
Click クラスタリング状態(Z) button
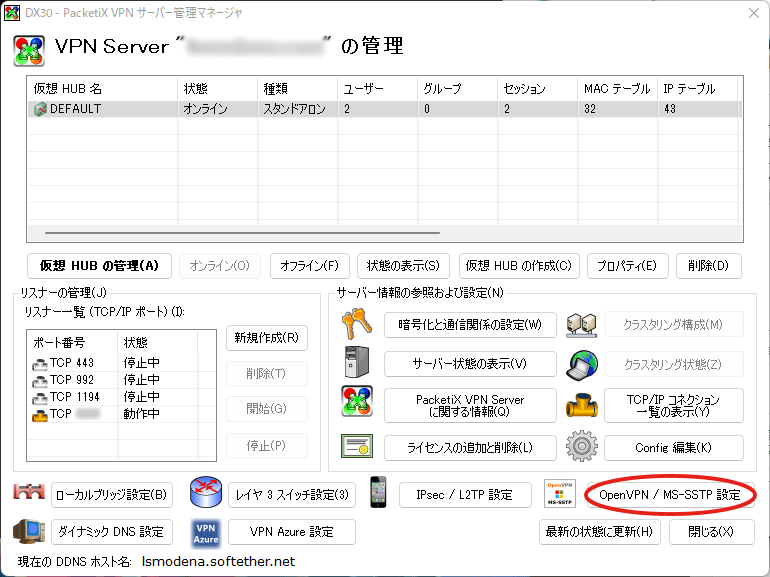click(x=673, y=364)
